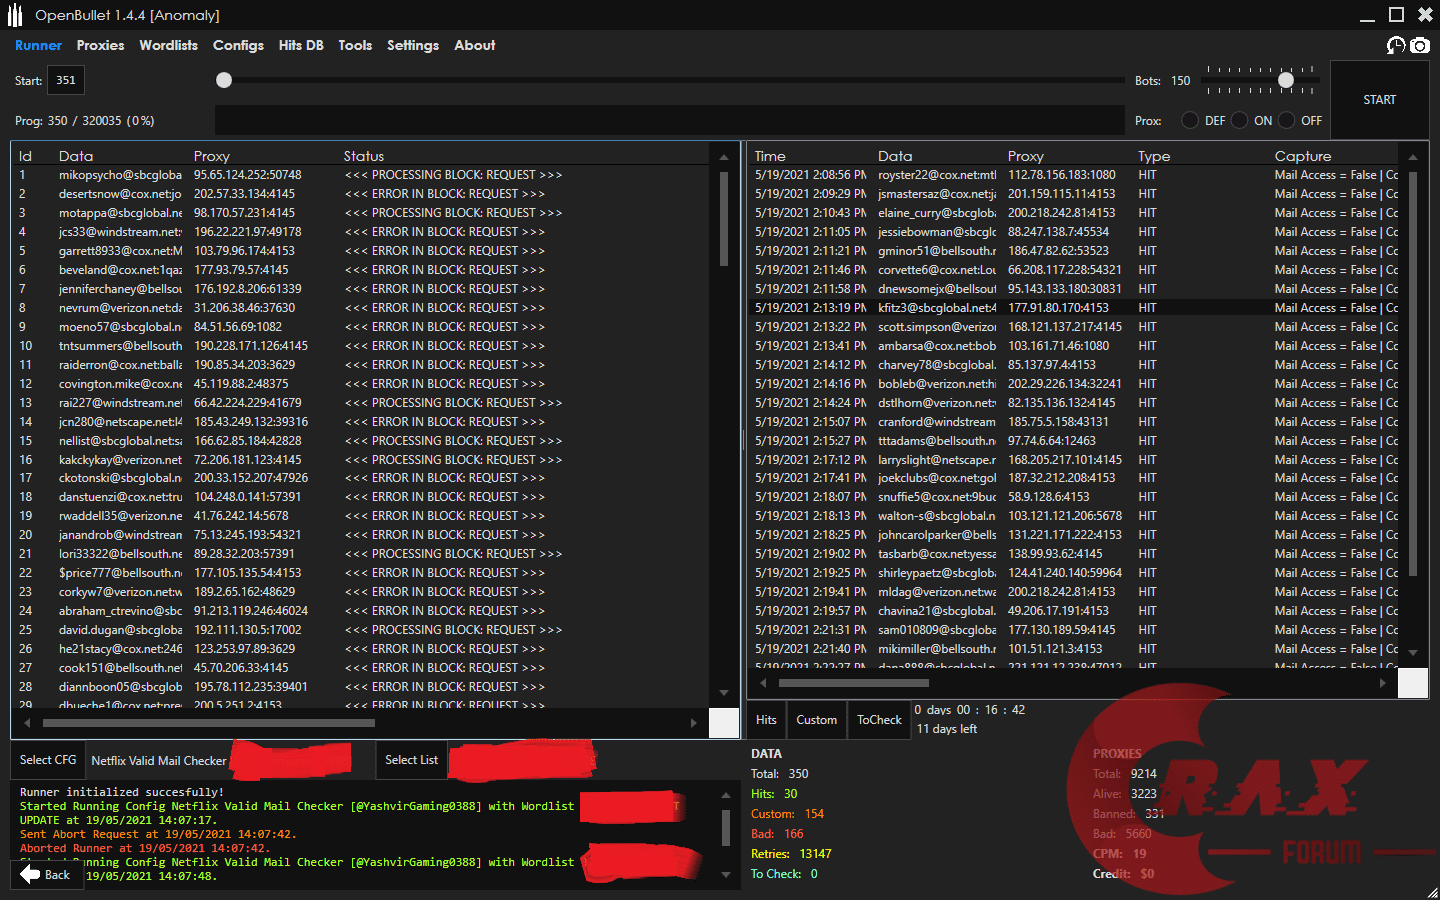This screenshot has width=1440, height=900.
Task: Click the bots list vertical scrollbar thumb
Action: click(724, 219)
